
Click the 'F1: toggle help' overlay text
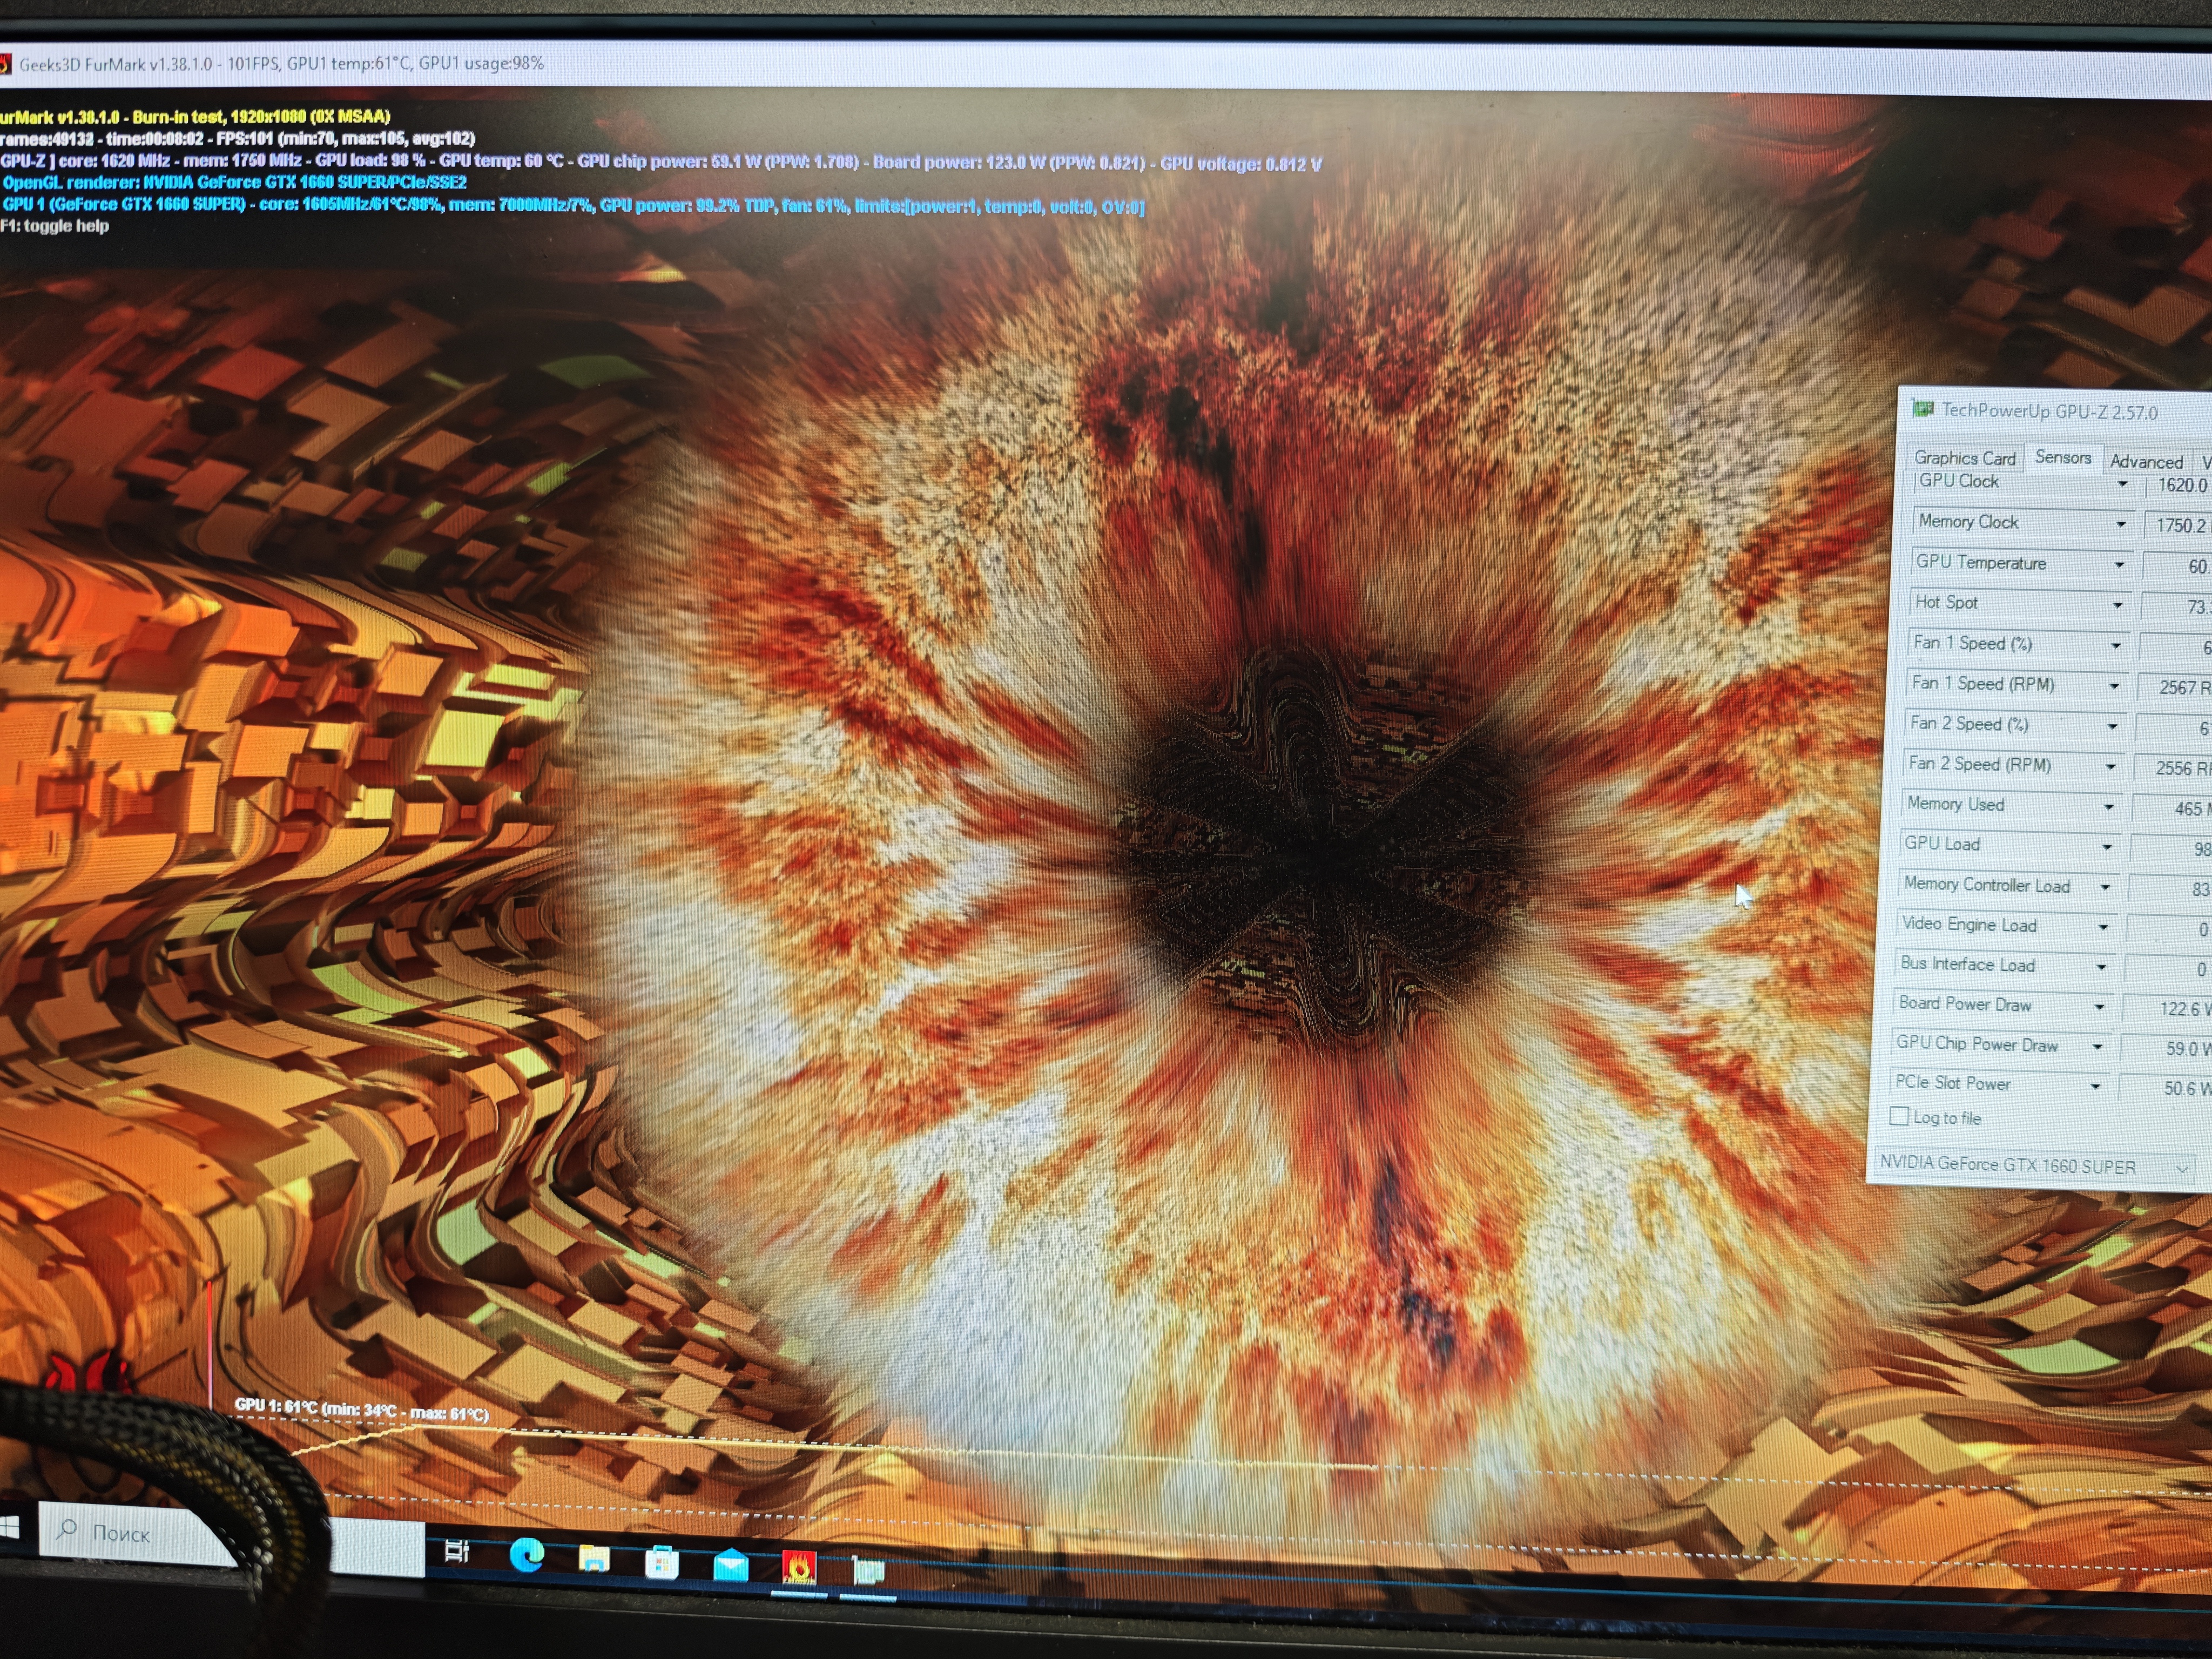point(55,226)
